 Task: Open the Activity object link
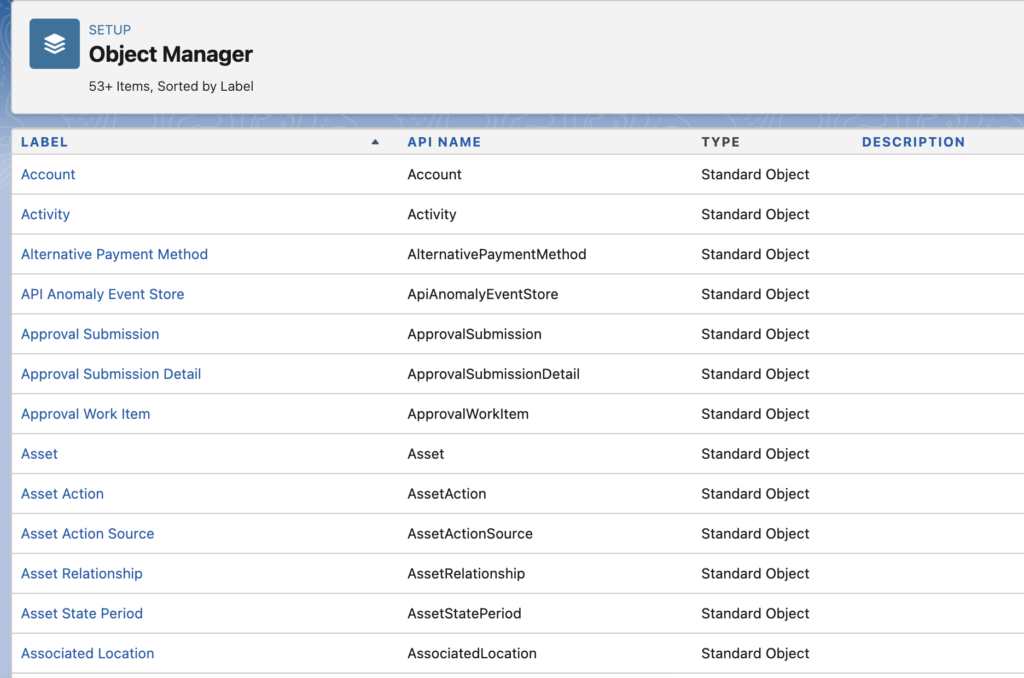click(45, 214)
